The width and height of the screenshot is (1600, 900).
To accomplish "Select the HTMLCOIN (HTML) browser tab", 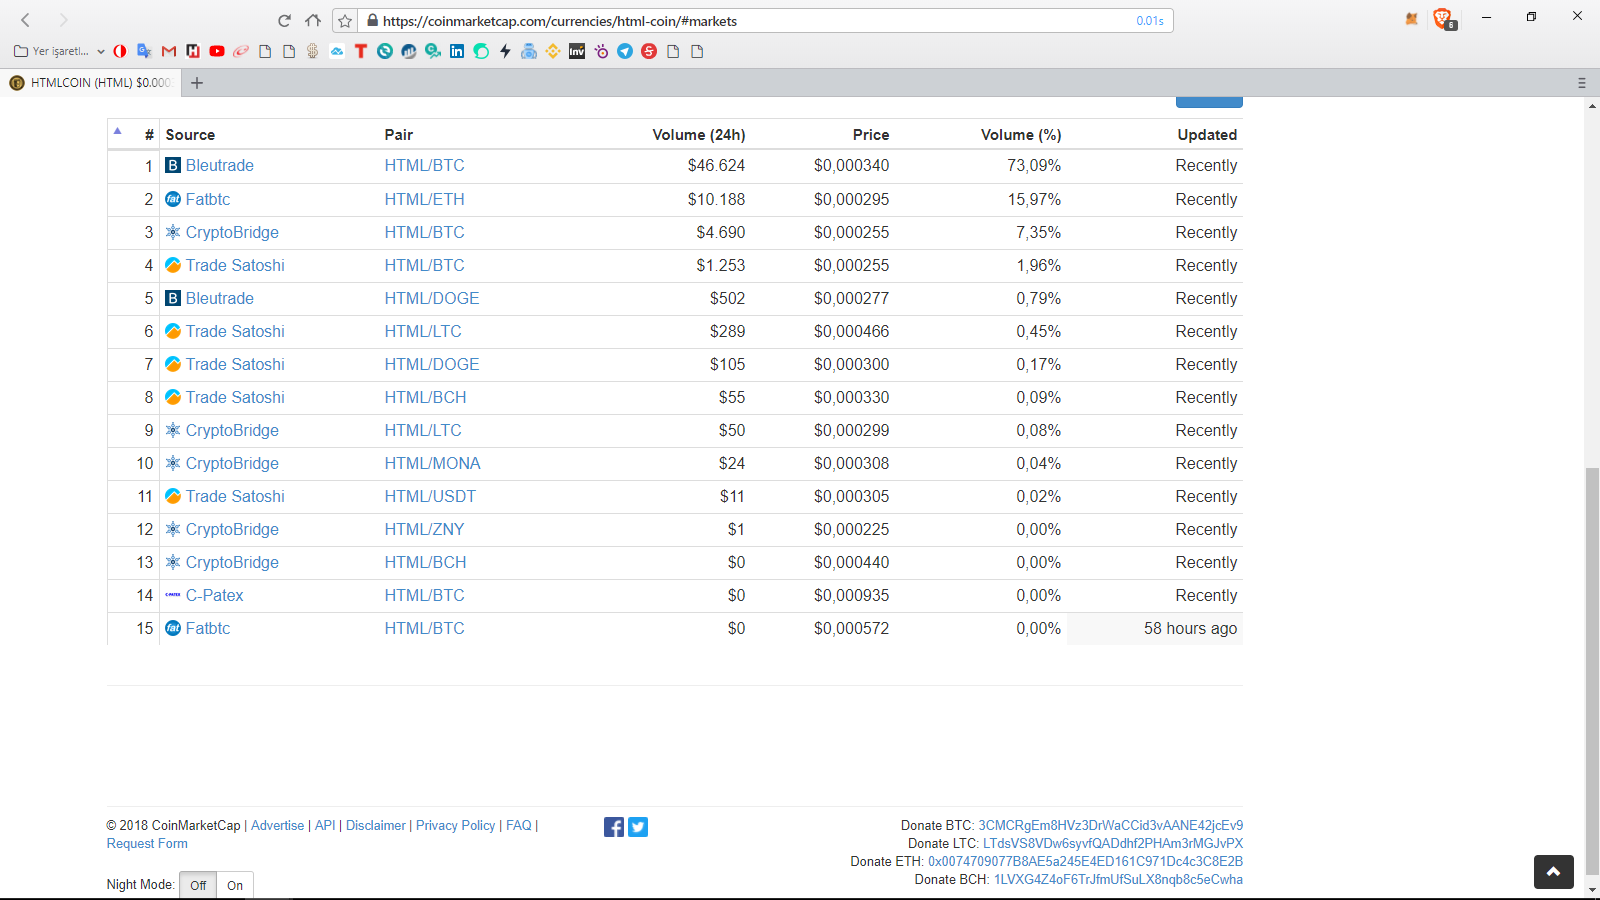I will (90, 83).
